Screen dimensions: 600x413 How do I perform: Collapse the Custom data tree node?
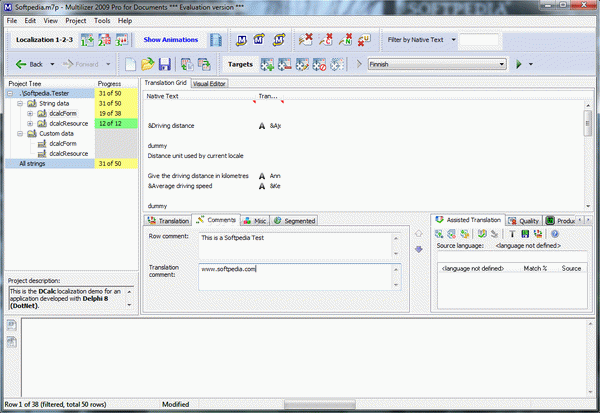20,134
